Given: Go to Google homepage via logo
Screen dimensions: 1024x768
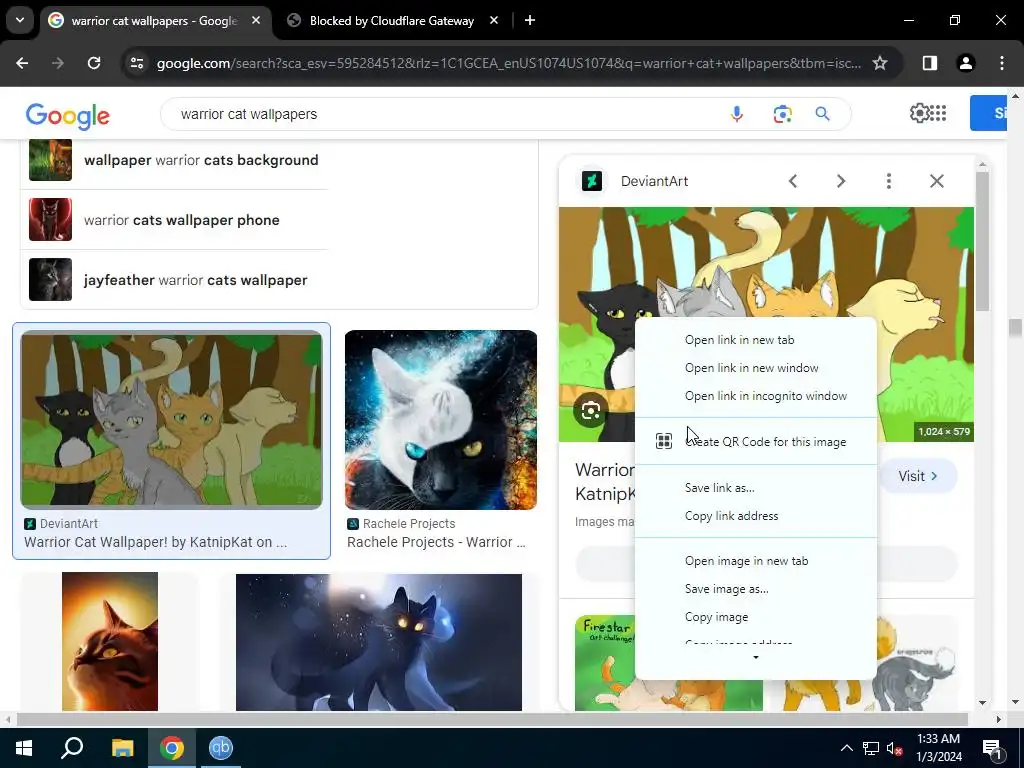Looking at the screenshot, I should [x=67, y=116].
